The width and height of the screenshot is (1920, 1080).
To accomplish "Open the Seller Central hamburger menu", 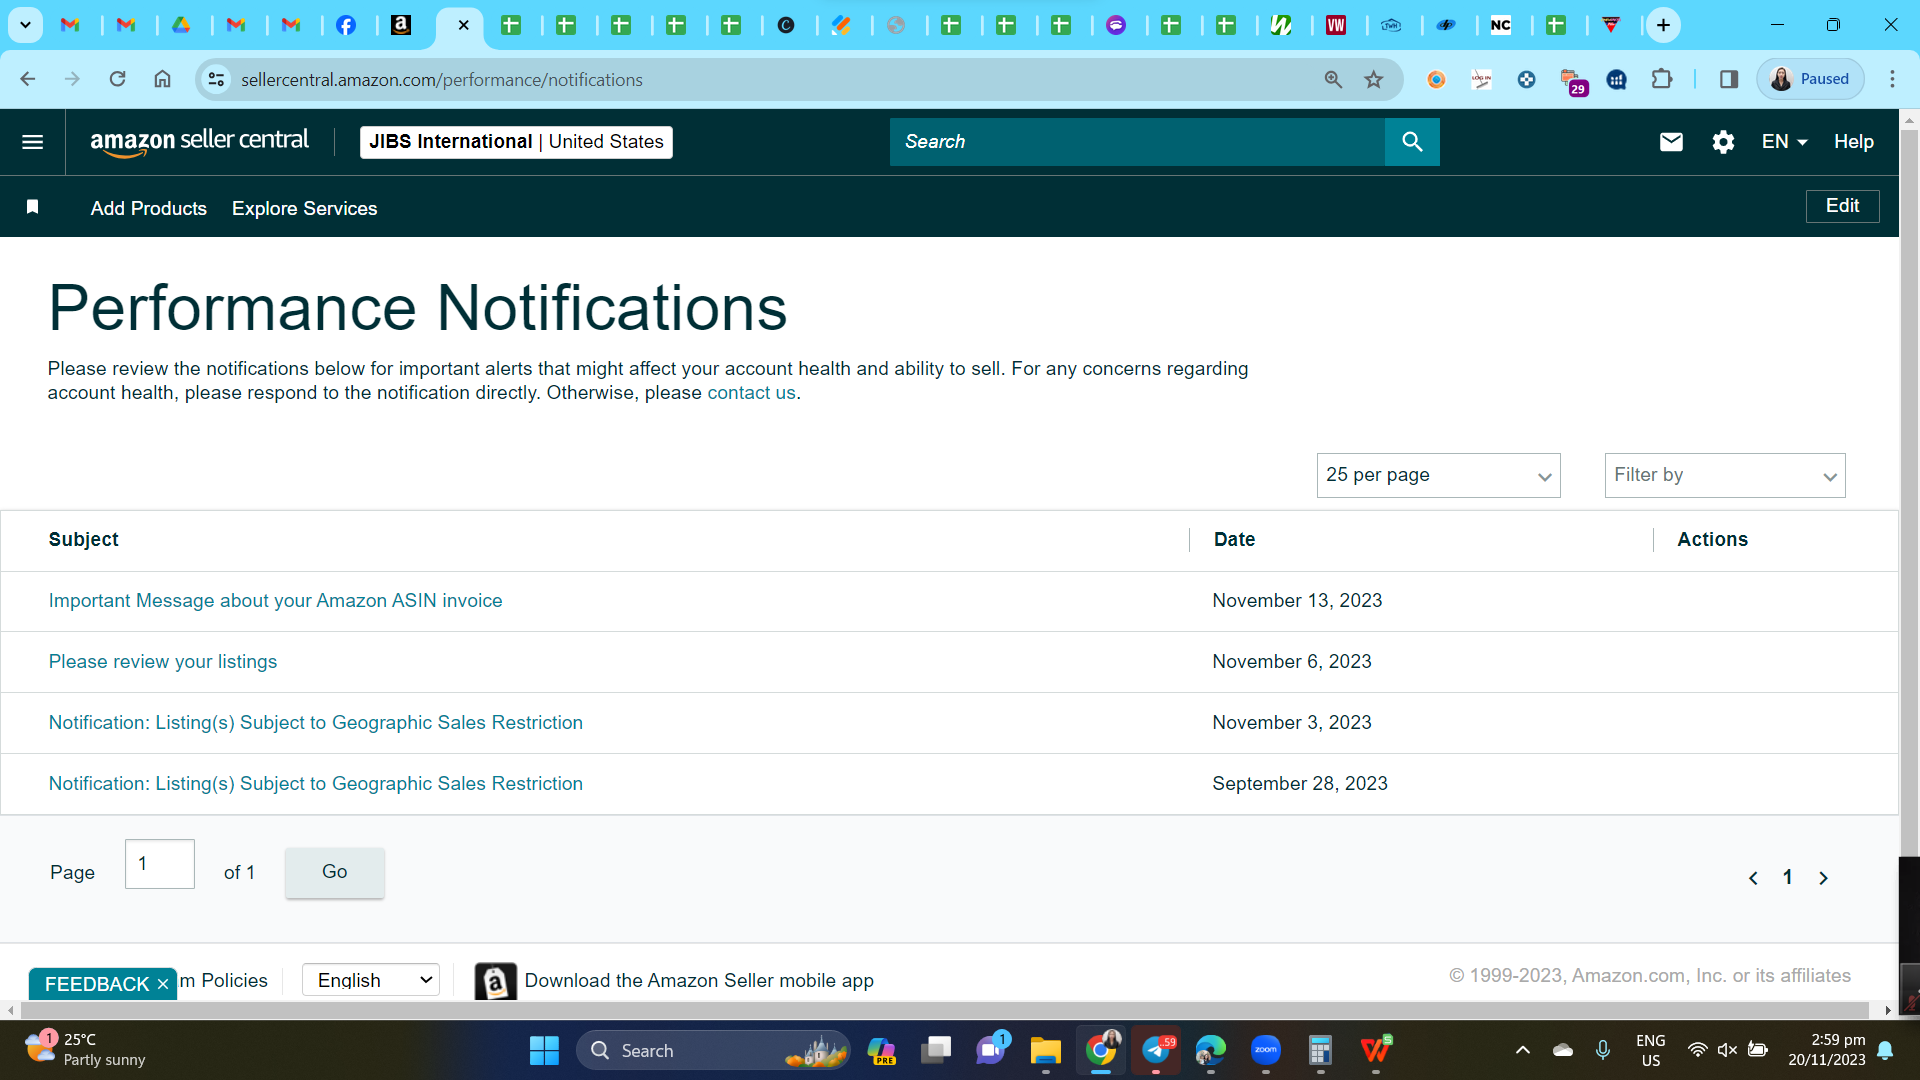I will click(32, 142).
